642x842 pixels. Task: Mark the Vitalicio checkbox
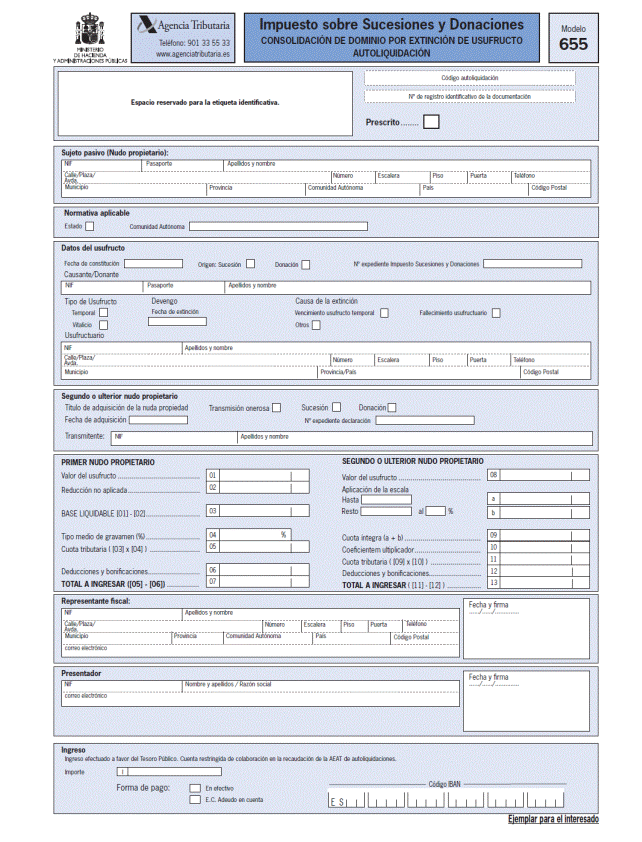tap(103, 325)
